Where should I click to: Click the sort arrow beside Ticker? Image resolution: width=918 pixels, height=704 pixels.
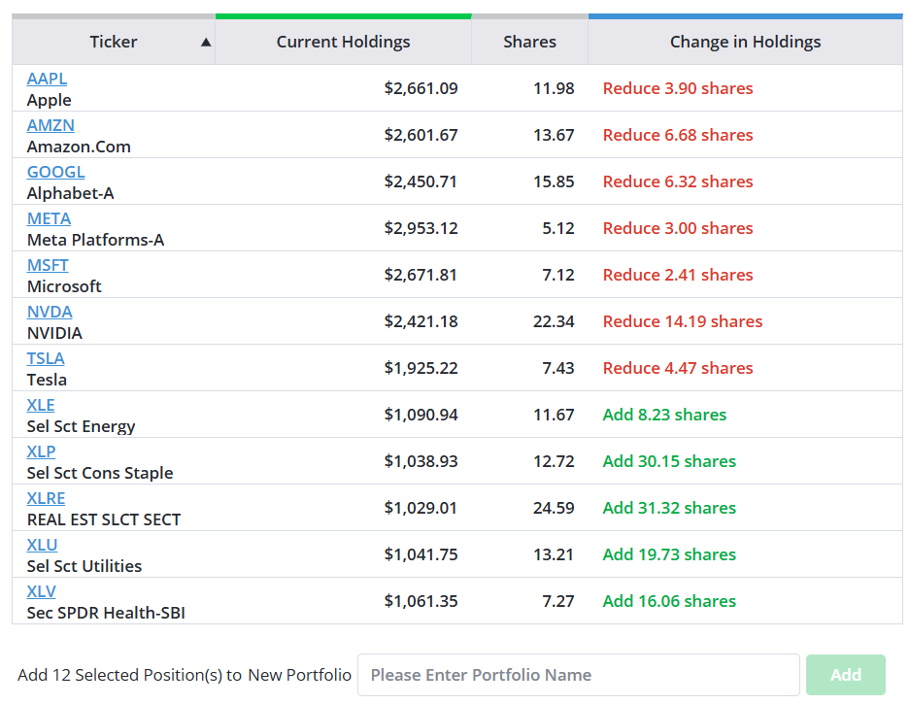[x=205, y=42]
